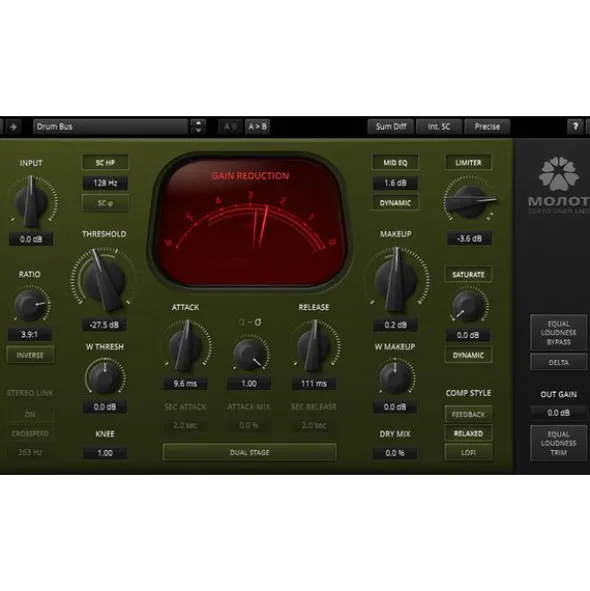Open the help question mark button
Screen dimensions: 590x591
click(575, 127)
